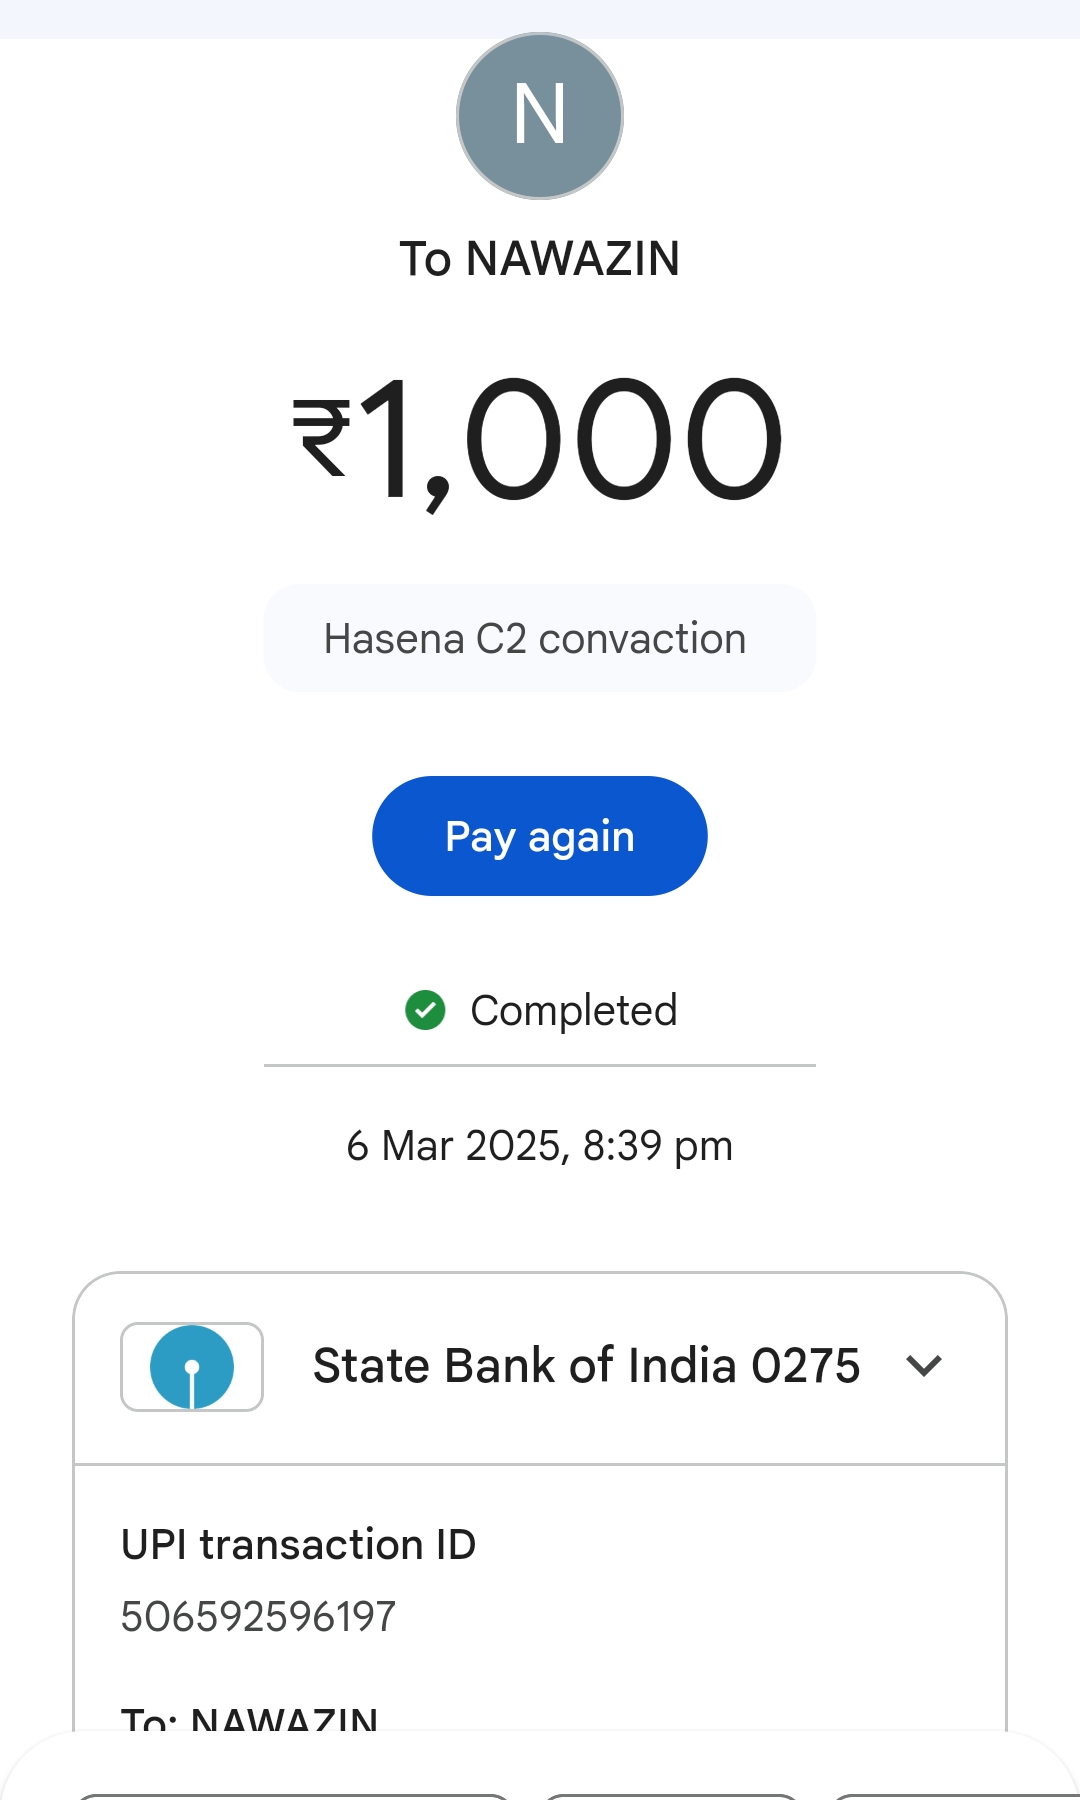Tap the To: NAWAZIN detail row
1080x1800 pixels.
tap(250, 1718)
